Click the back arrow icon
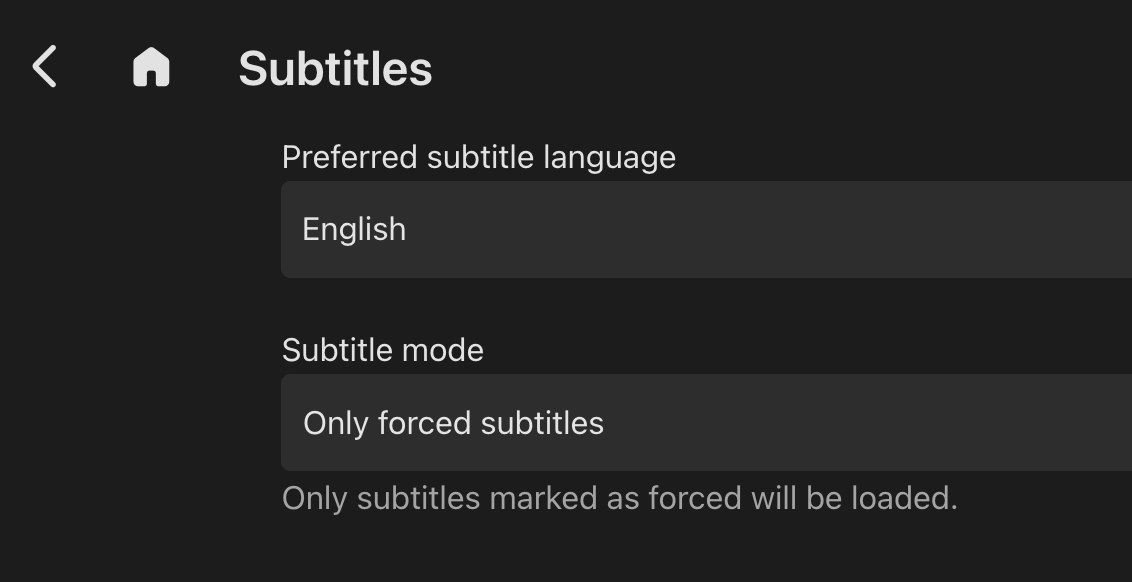This screenshot has width=1132, height=582. [x=45, y=68]
